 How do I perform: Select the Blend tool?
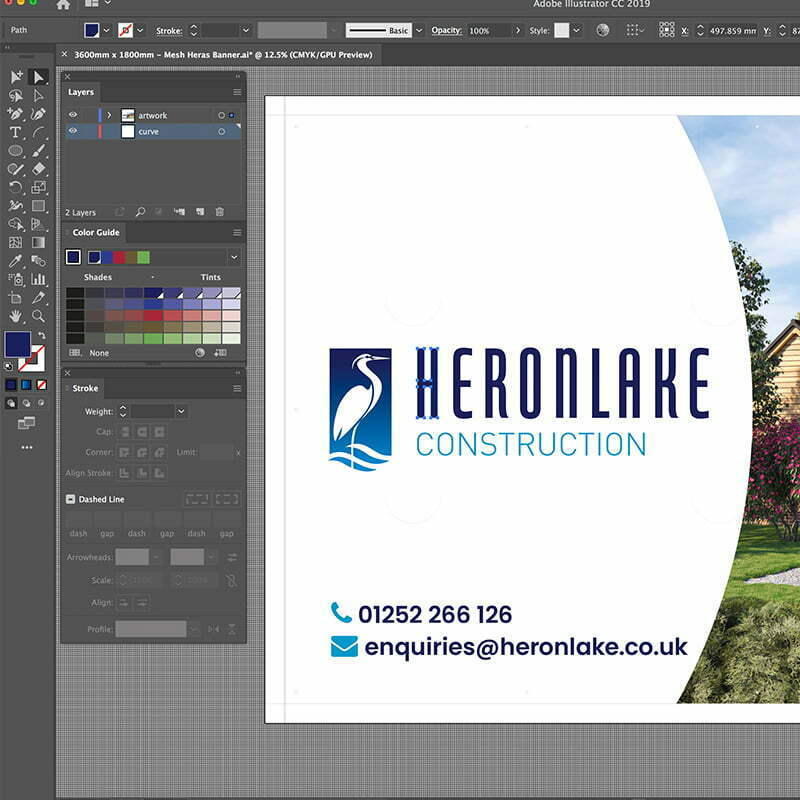tap(38, 261)
